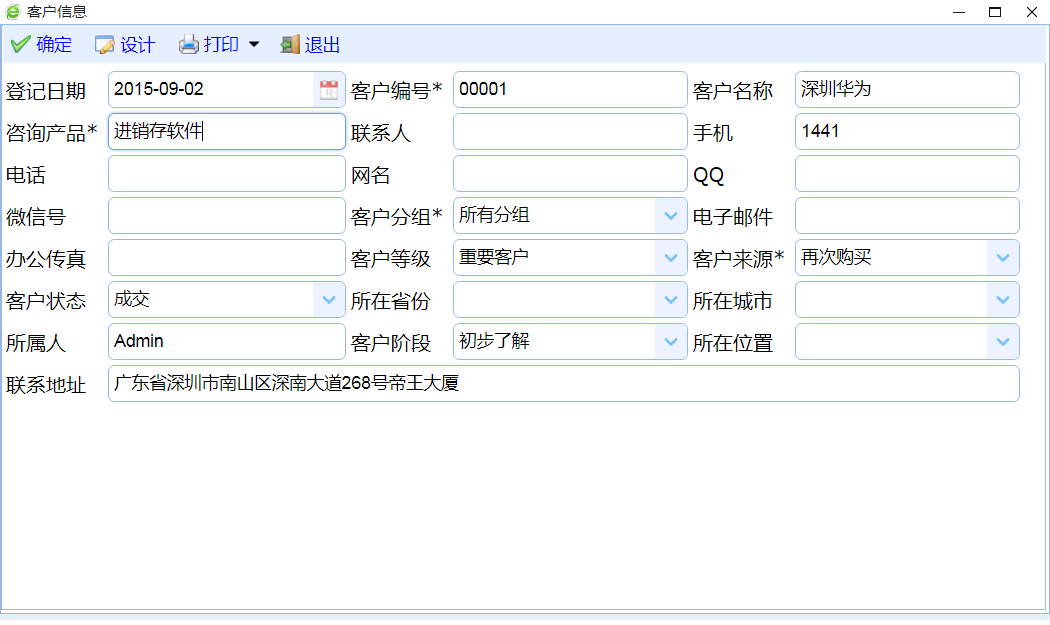Open the 设计 design tool
Viewport: 1050px width, 625px height.
[x=105, y=45]
